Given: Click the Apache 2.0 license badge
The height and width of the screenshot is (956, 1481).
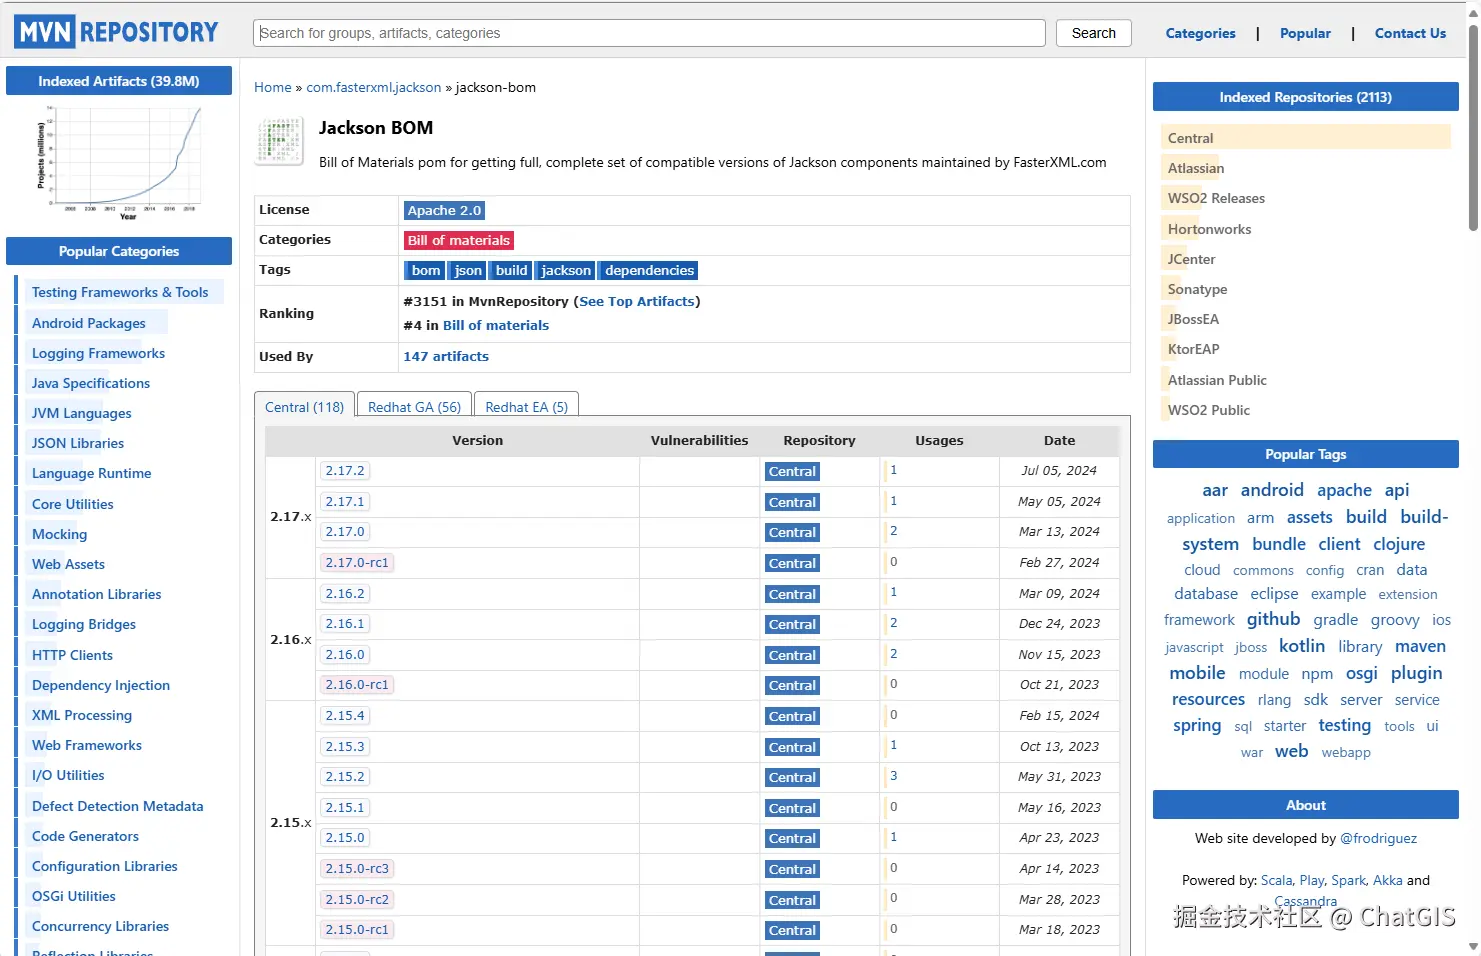Looking at the screenshot, I should (444, 211).
